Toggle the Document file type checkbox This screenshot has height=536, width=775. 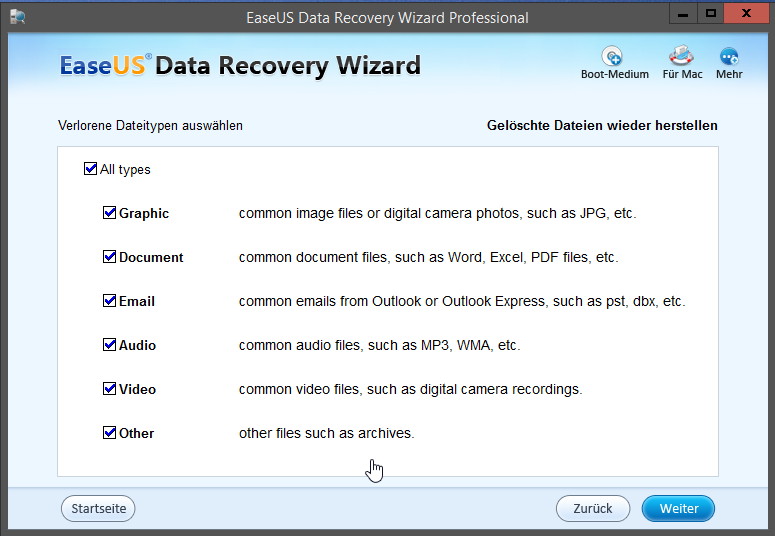109,257
